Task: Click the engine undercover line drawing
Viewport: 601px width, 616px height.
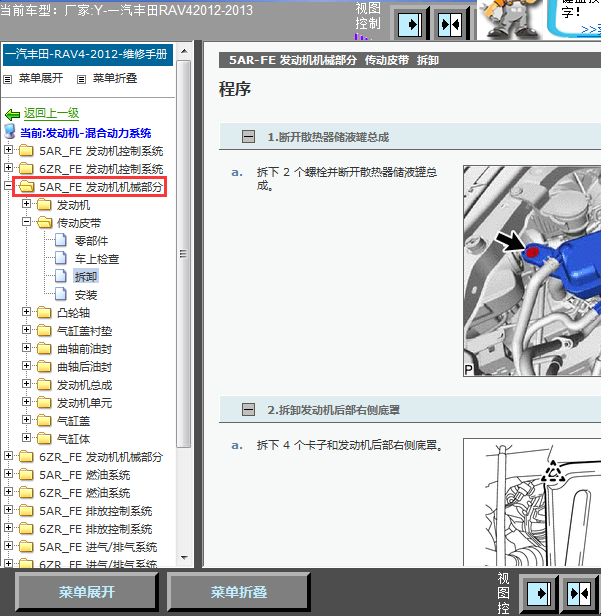Action: [532, 502]
